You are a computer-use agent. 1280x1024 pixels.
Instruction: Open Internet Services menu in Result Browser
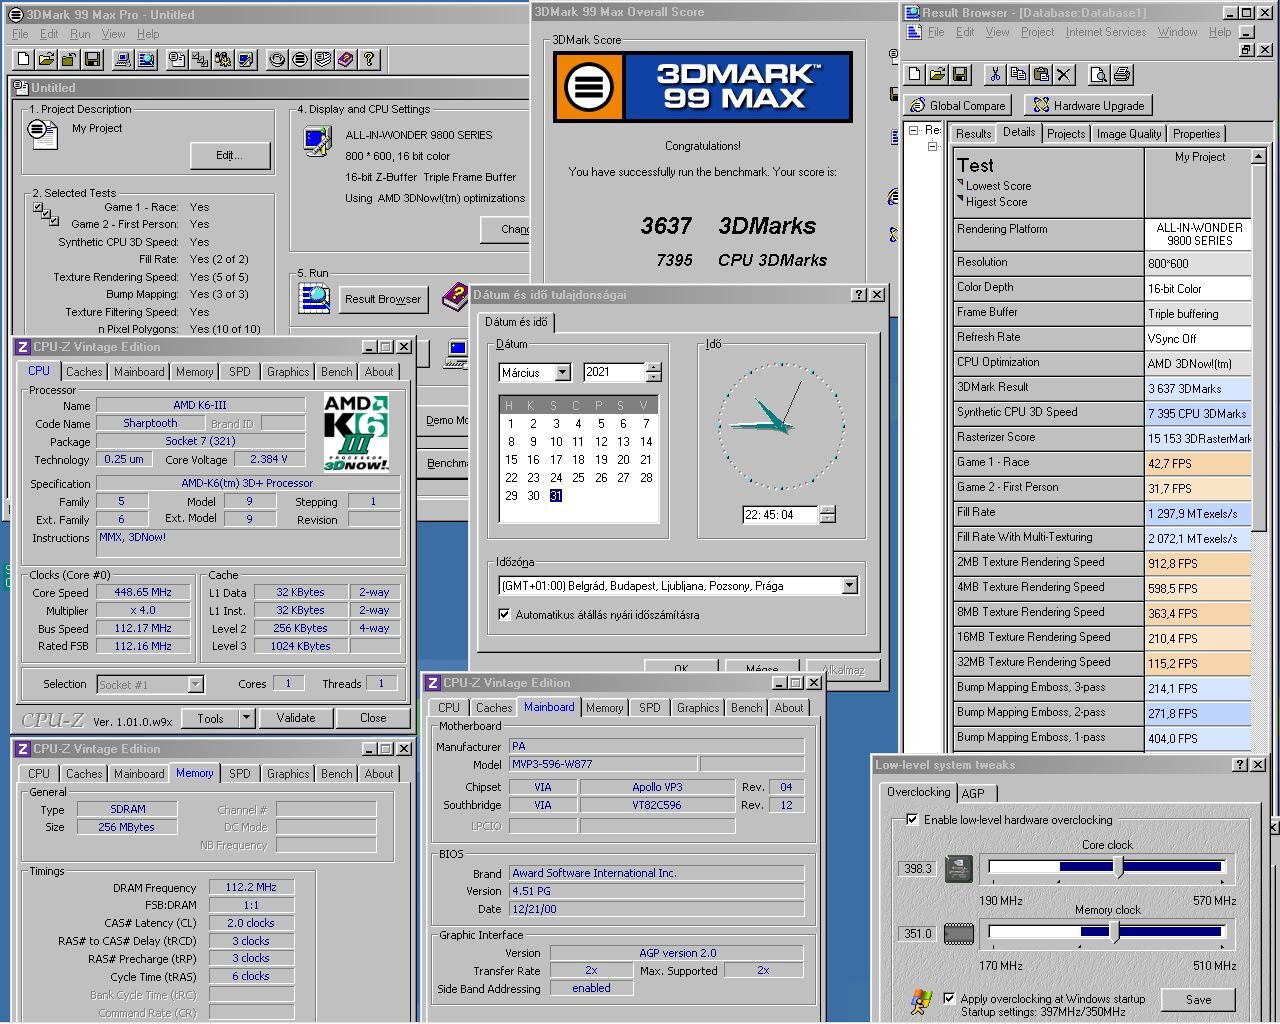click(x=1106, y=32)
